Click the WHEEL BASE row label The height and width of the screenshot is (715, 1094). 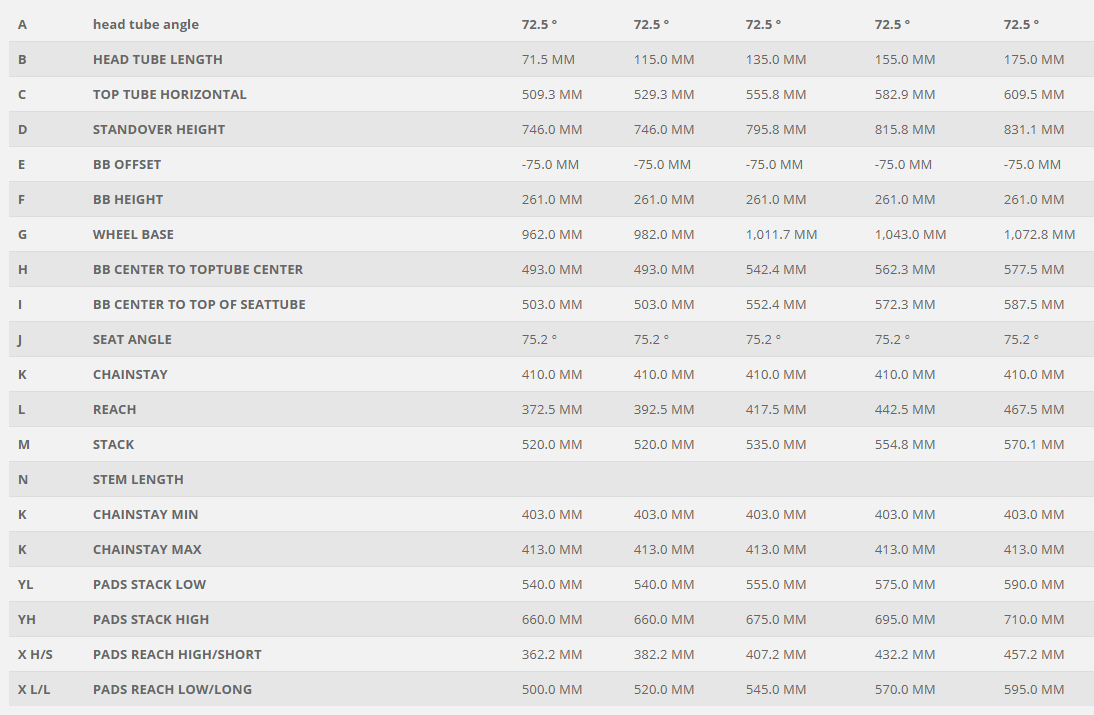click(133, 234)
